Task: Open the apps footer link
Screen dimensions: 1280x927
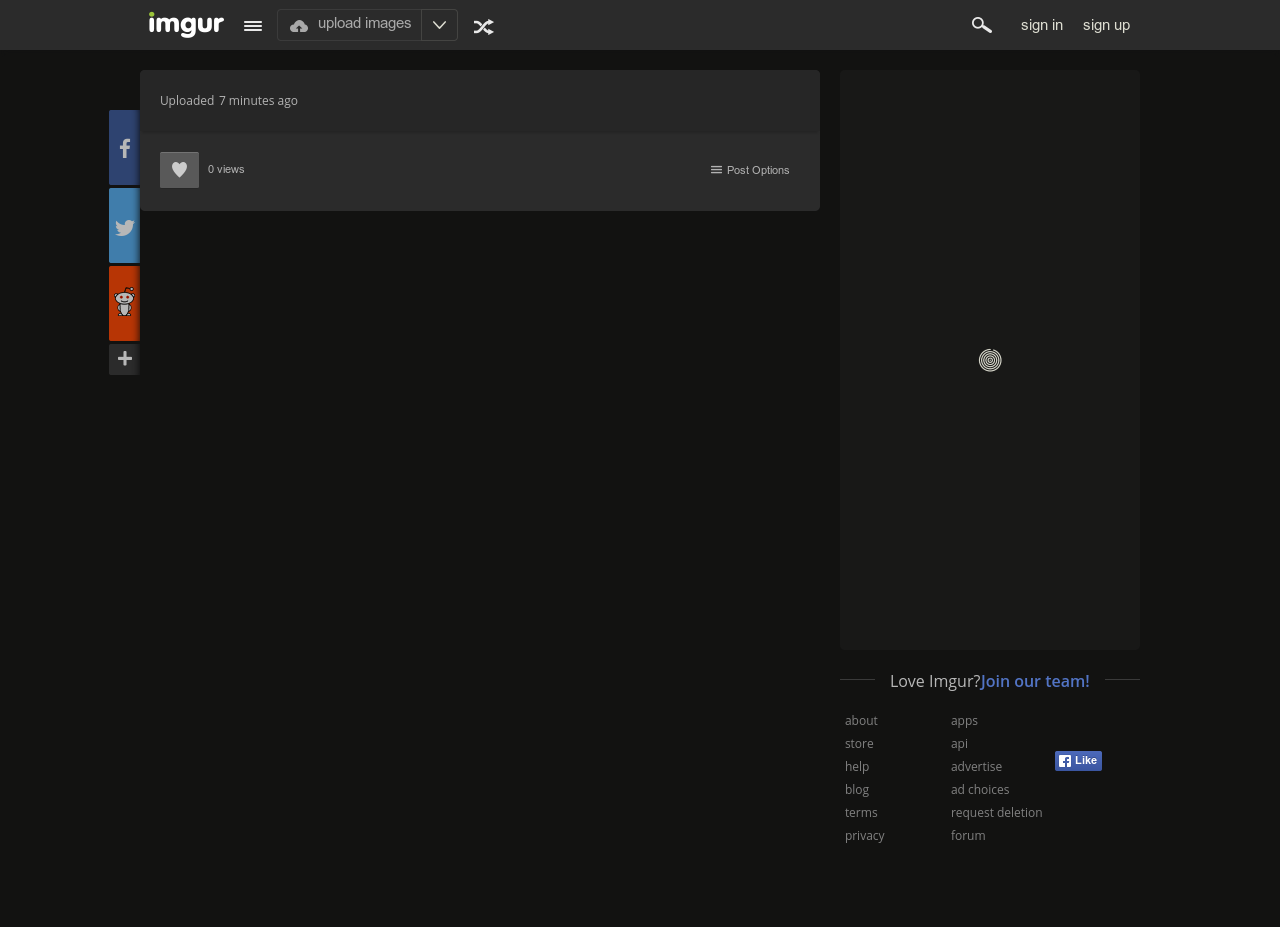Action: coord(964,721)
